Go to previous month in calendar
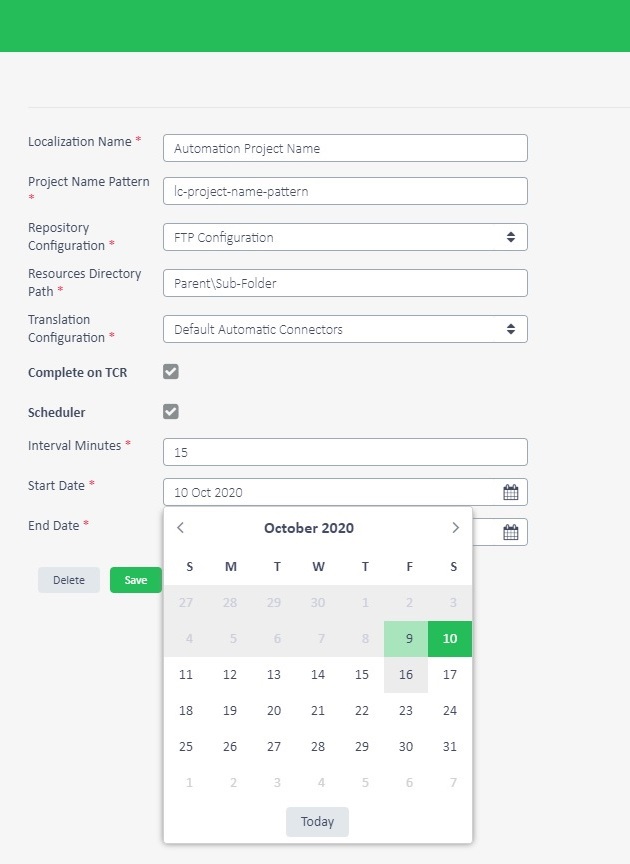Screen dimensions: 630x864 (x=180, y=528)
